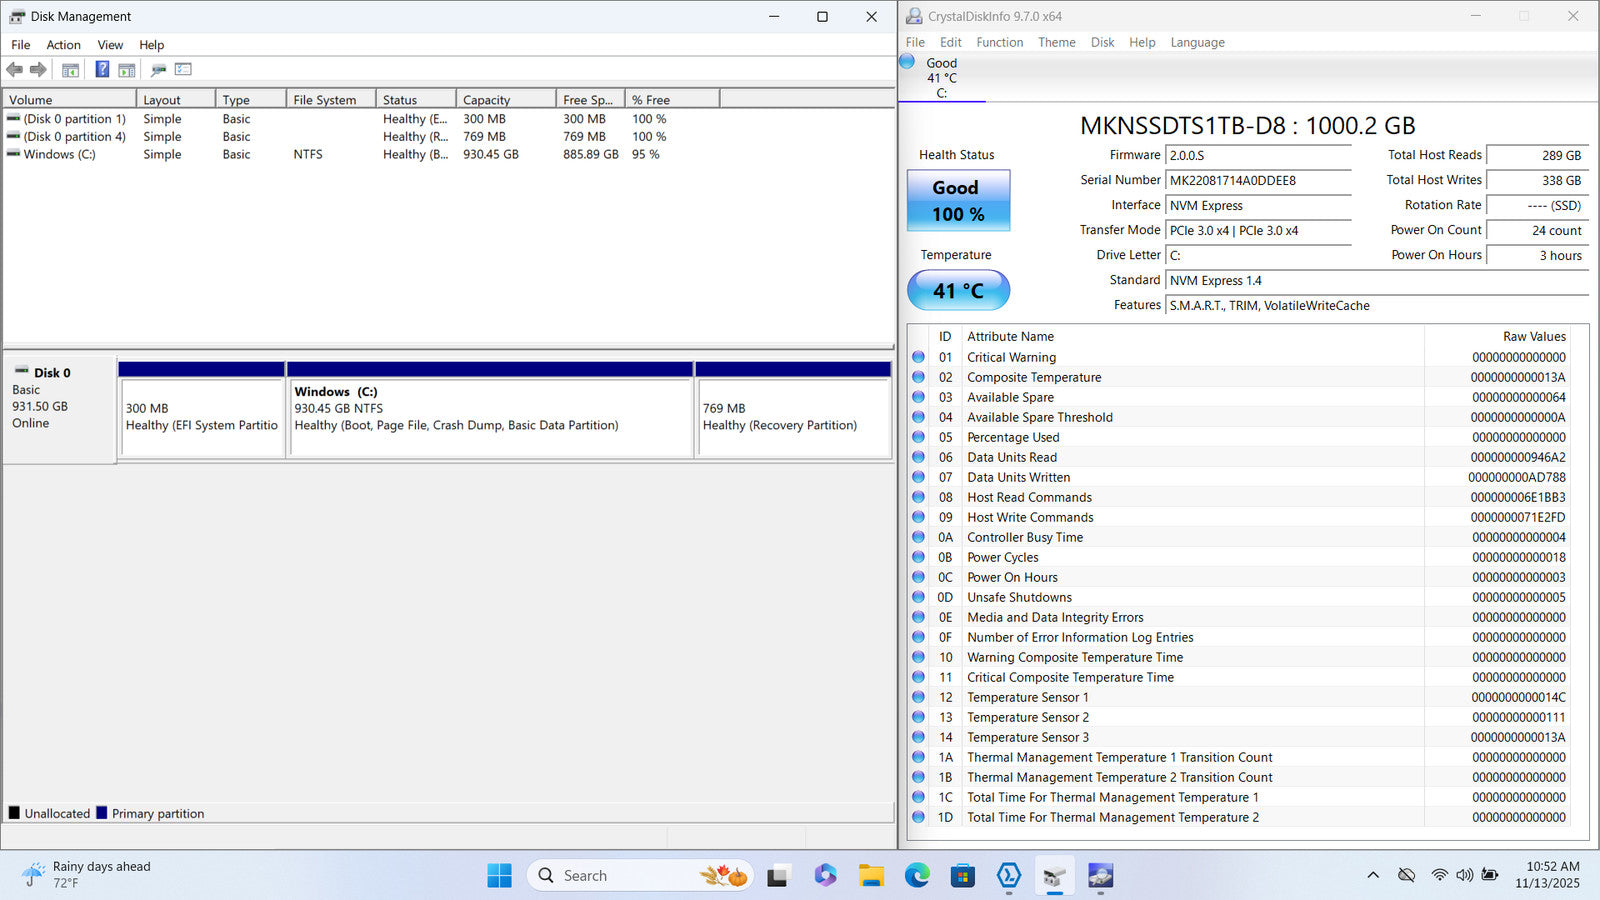
Task: Click the disk settings checklist toolbar icon
Action: (x=183, y=69)
